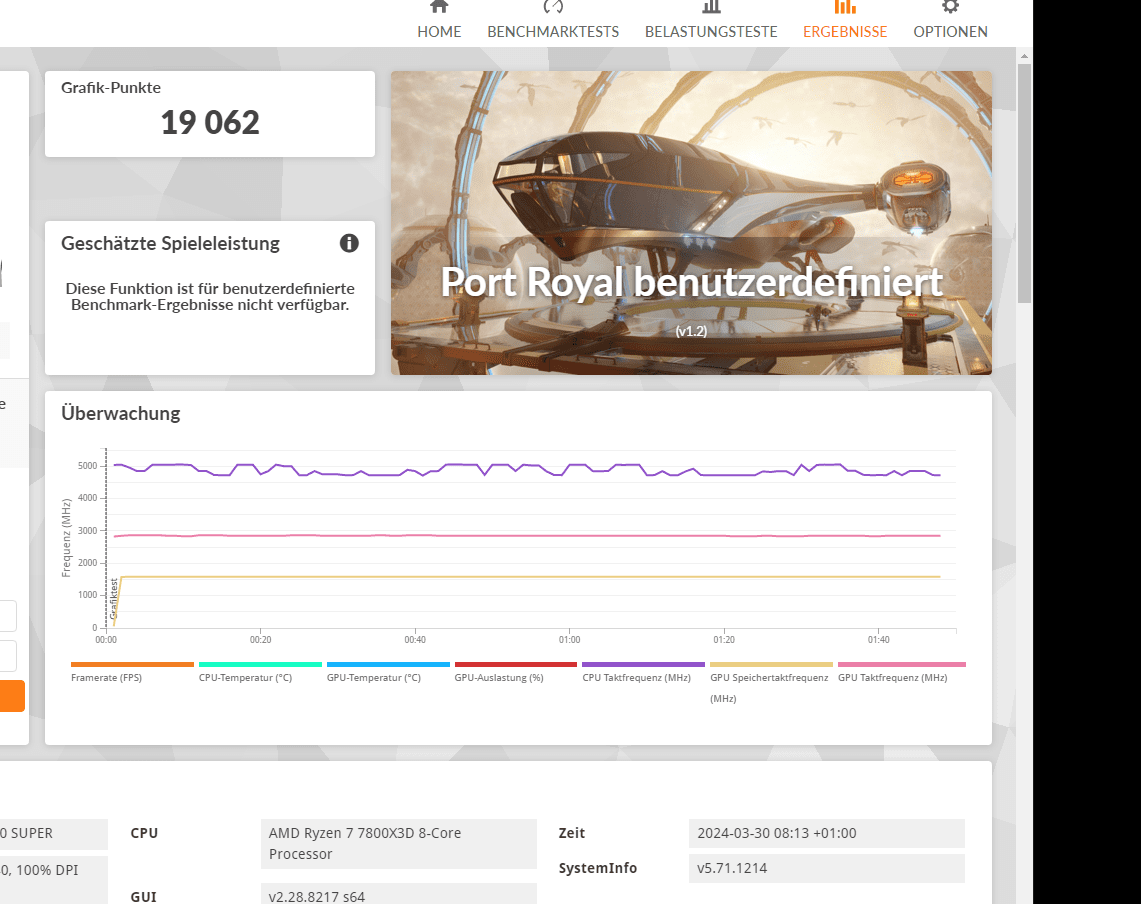The image size is (1141, 904).
Task: Toggle the GPU-Temperatur legend series
Action: pos(388,672)
